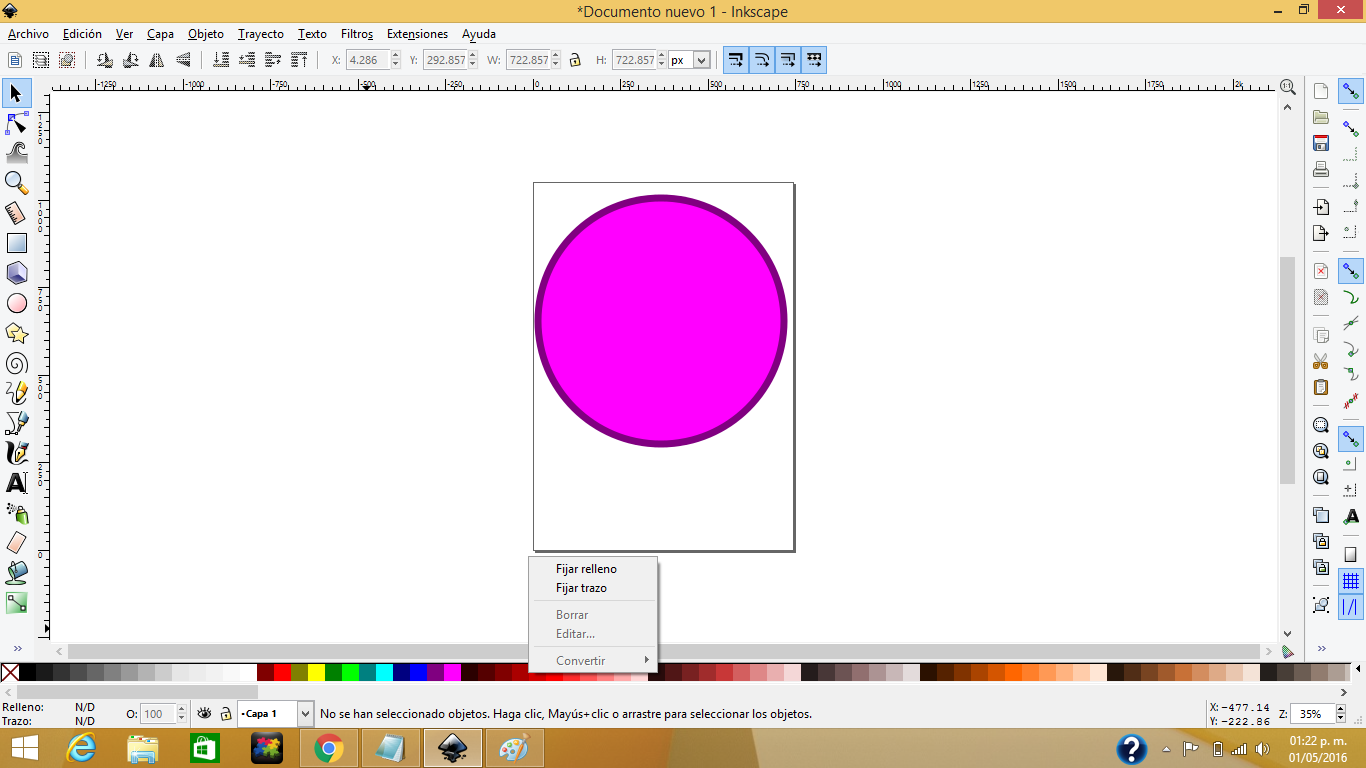This screenshot has width=1366, height=768.
Task: Toggle the W/H aspect ratio lock
Action: 575,59
